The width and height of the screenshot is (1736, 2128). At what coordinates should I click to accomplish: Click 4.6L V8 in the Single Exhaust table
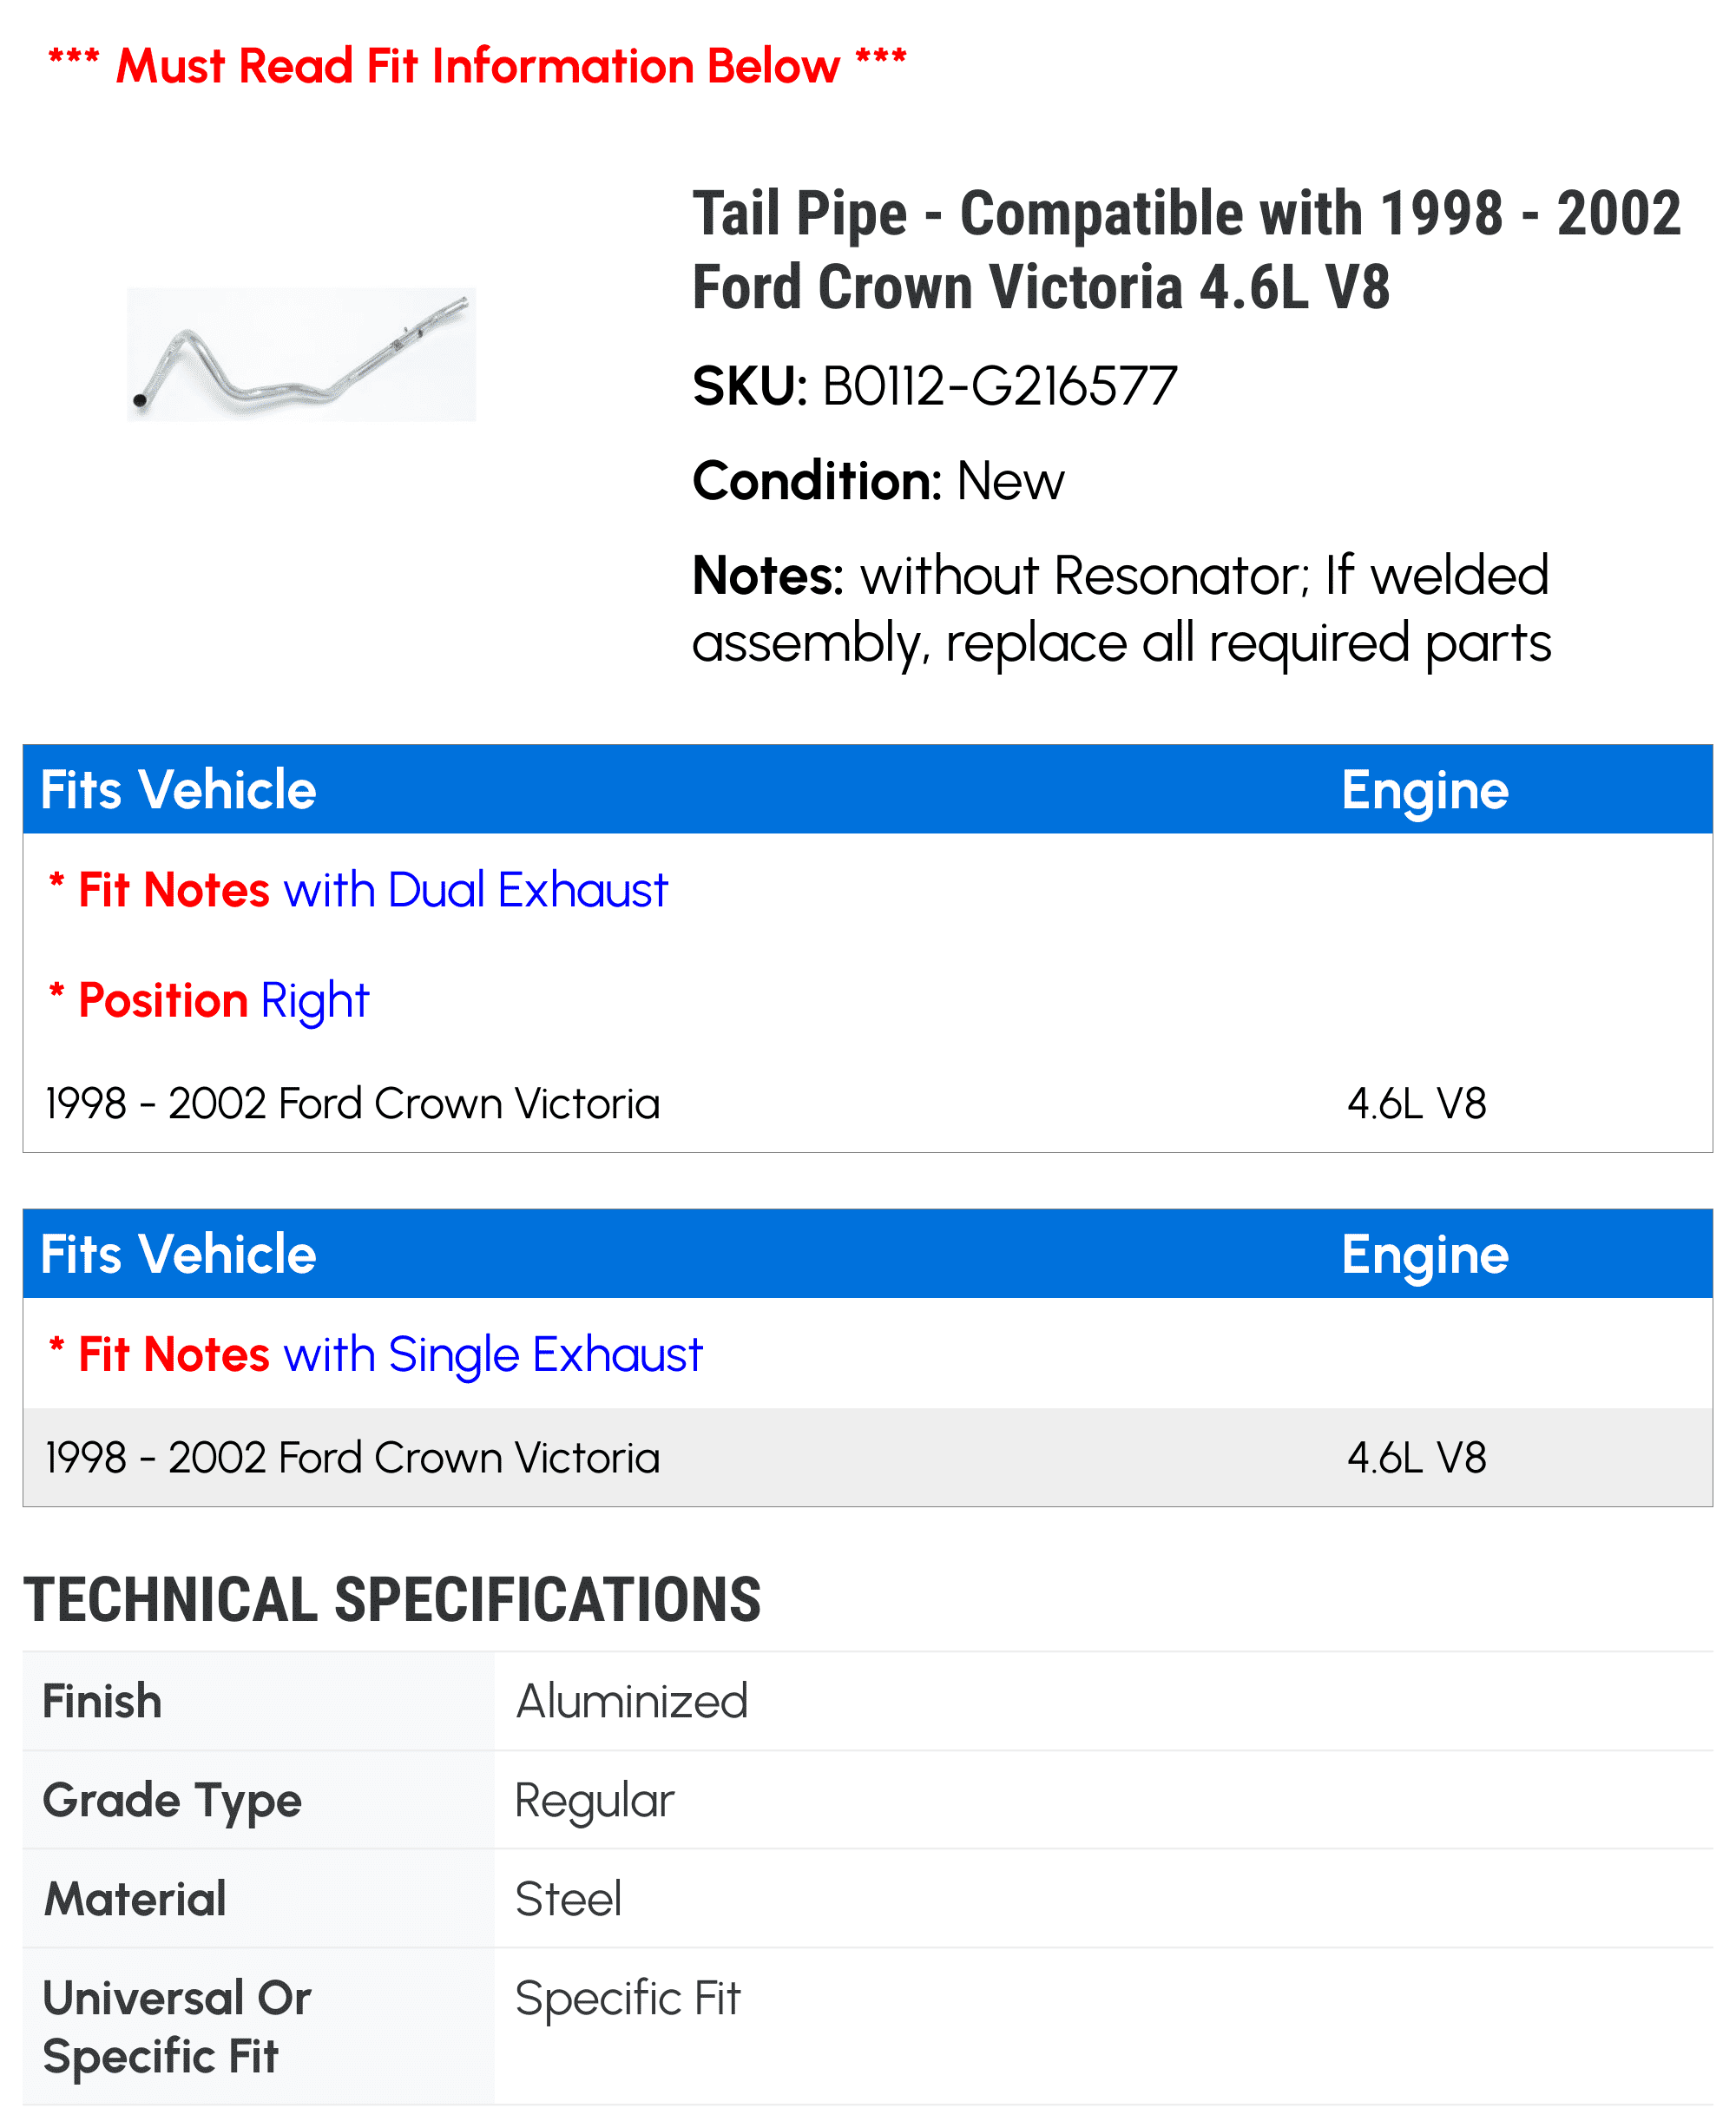point(1416,1458)
